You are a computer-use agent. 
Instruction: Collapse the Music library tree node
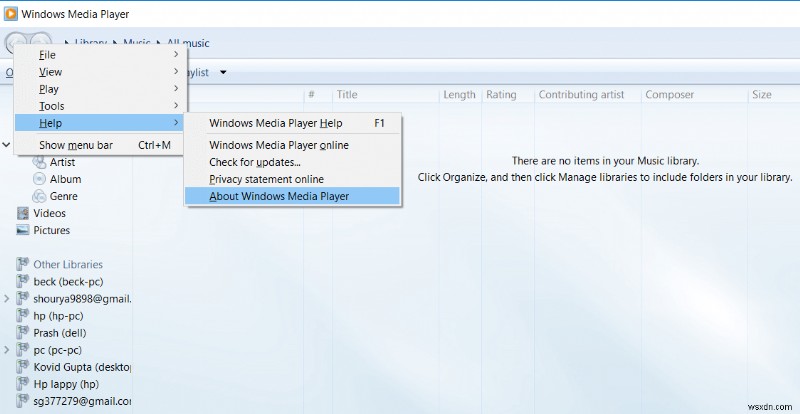(x=7, y=145)
